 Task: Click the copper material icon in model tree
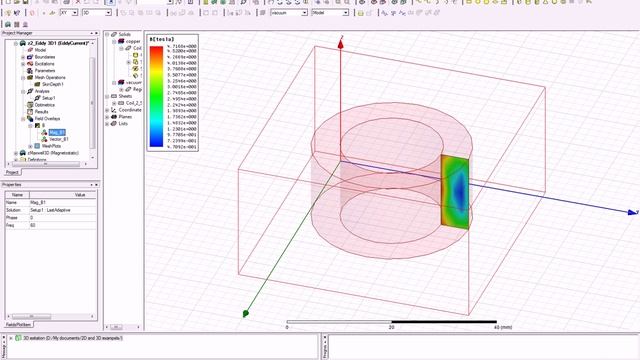click(121, 41)
